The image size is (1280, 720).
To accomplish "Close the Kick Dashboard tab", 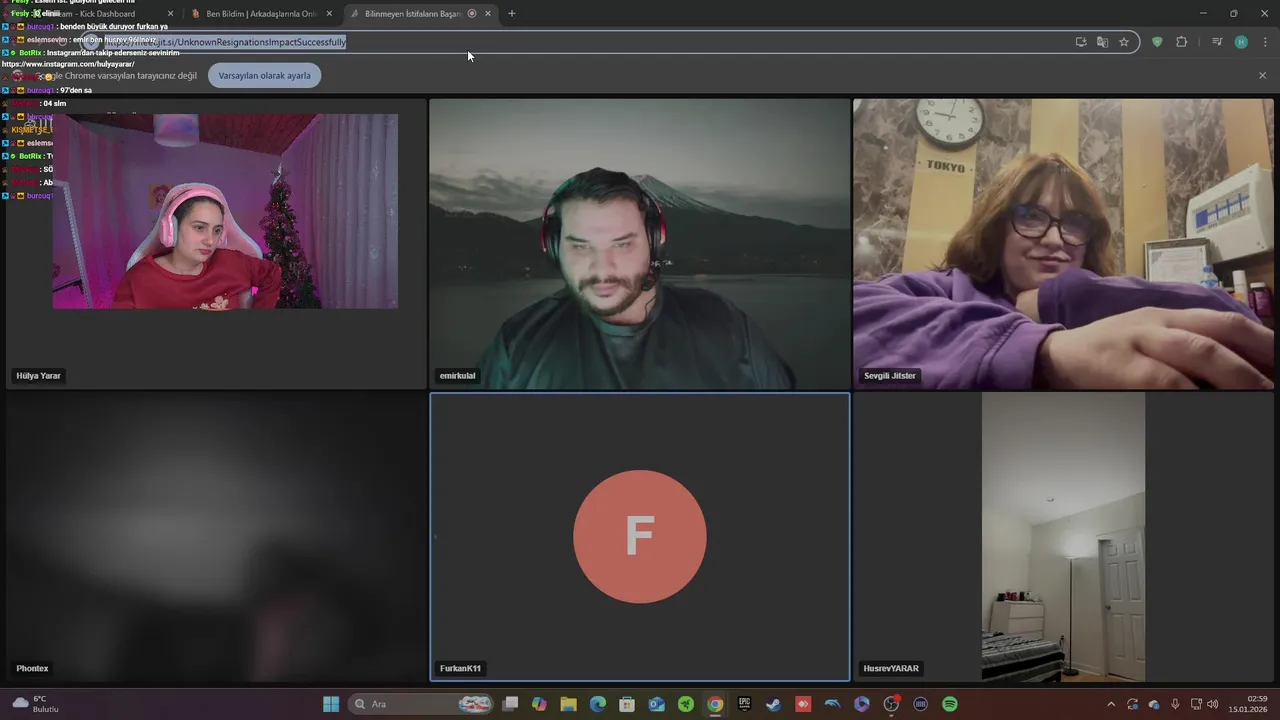I will coord(170,14).
